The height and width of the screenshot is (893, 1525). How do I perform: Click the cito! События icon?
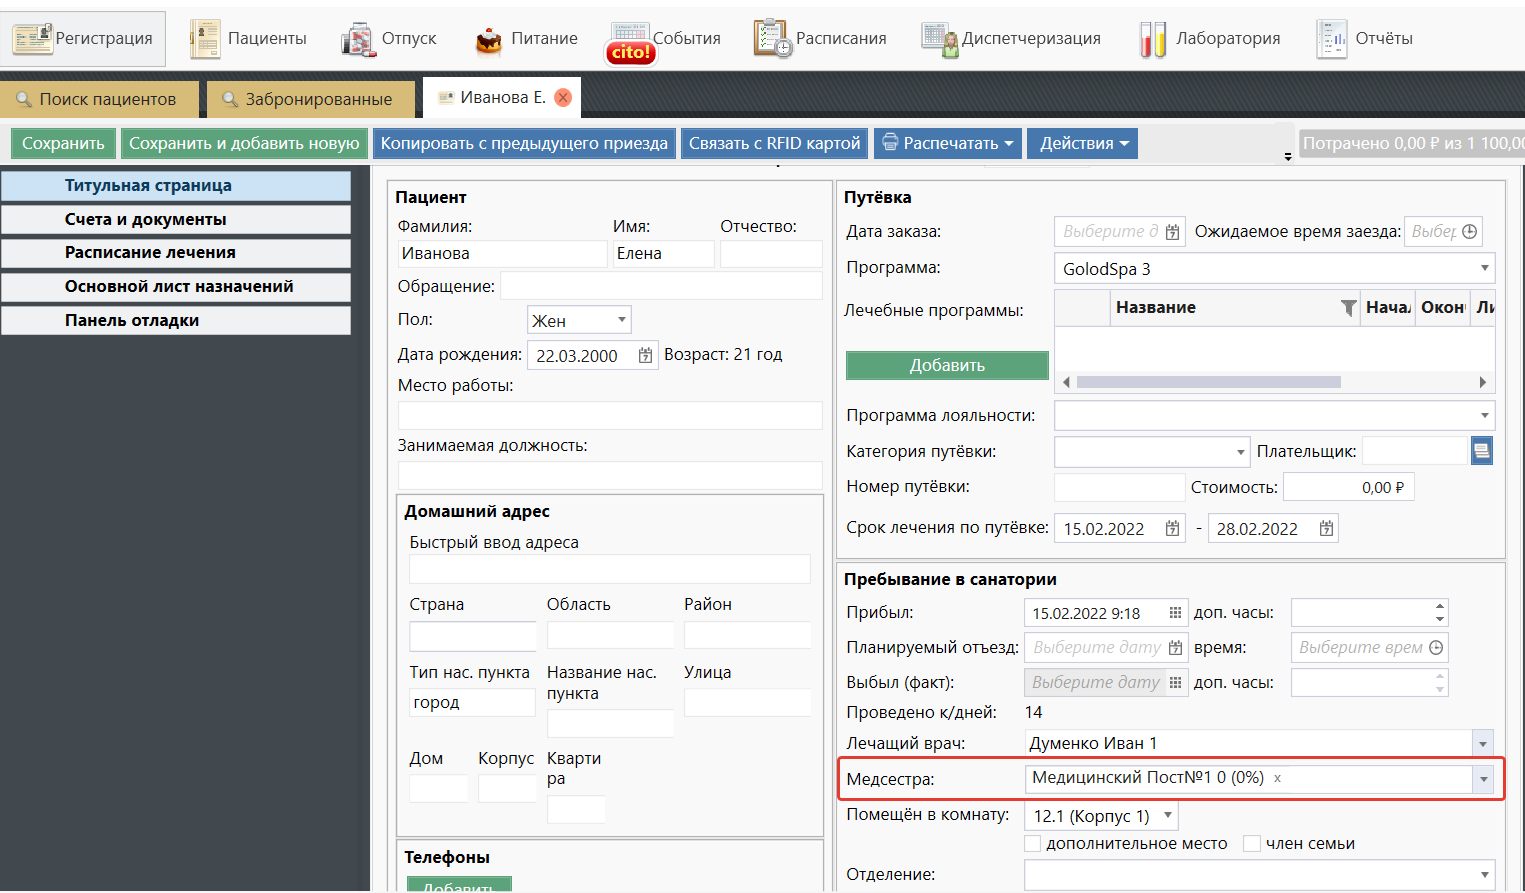pyautogui.click(x=630, y=44)
